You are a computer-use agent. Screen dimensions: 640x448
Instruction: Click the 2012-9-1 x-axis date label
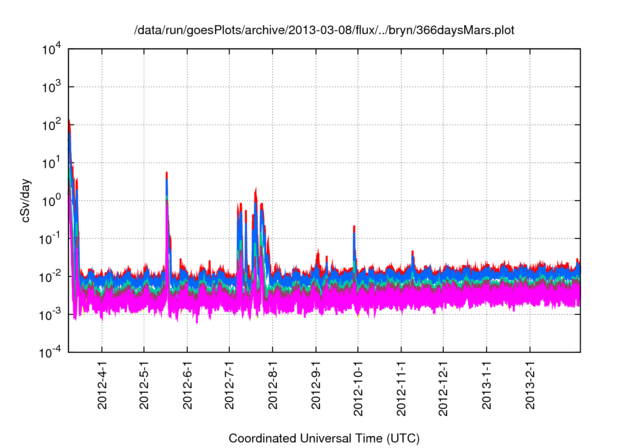point(316,386)
